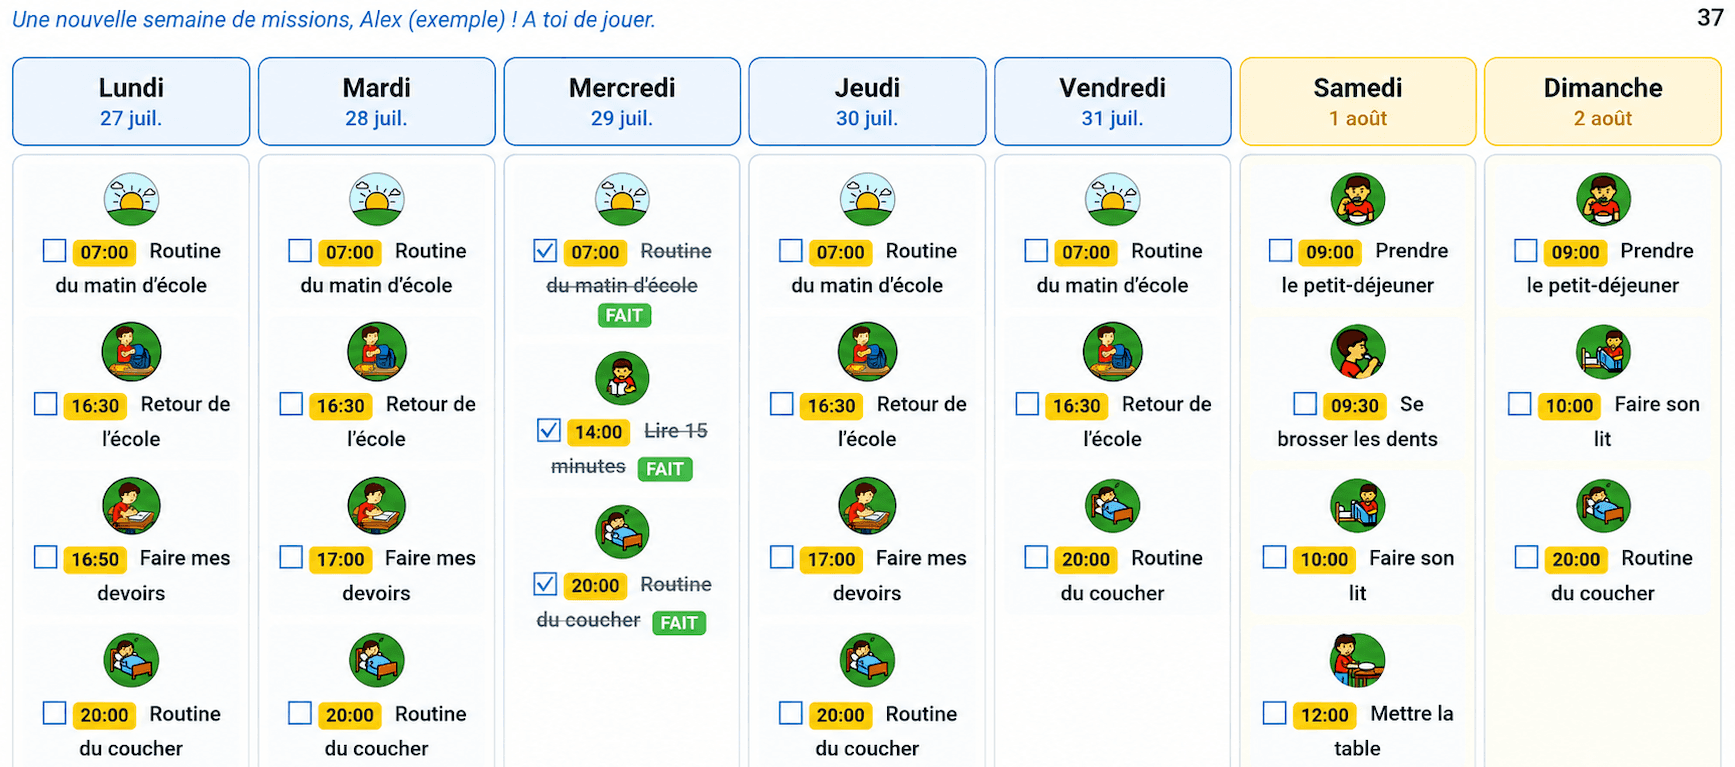Tick Dimanche 09:00 Prendre le petit-déjeuner checkbox
This screenshot has height=767, width=1735.
pyautogui.click(x=1525, y=250)
